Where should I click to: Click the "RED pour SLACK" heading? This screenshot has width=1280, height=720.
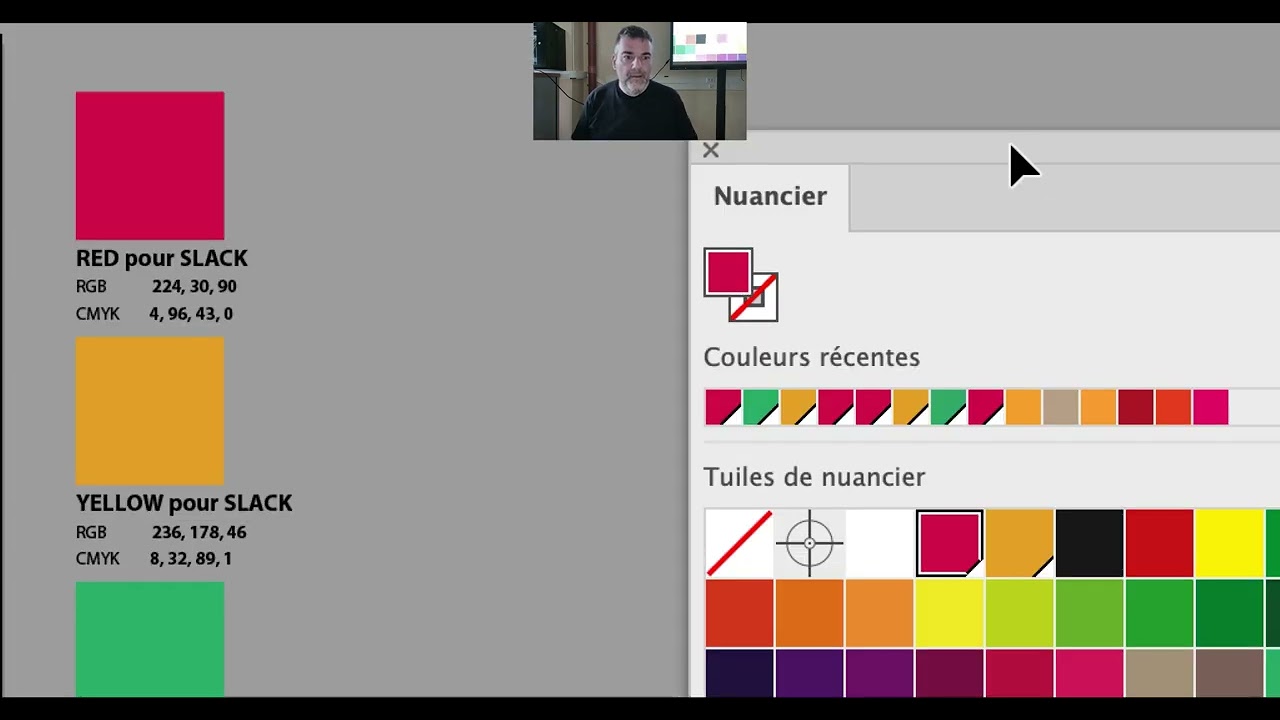click(162, 259)
